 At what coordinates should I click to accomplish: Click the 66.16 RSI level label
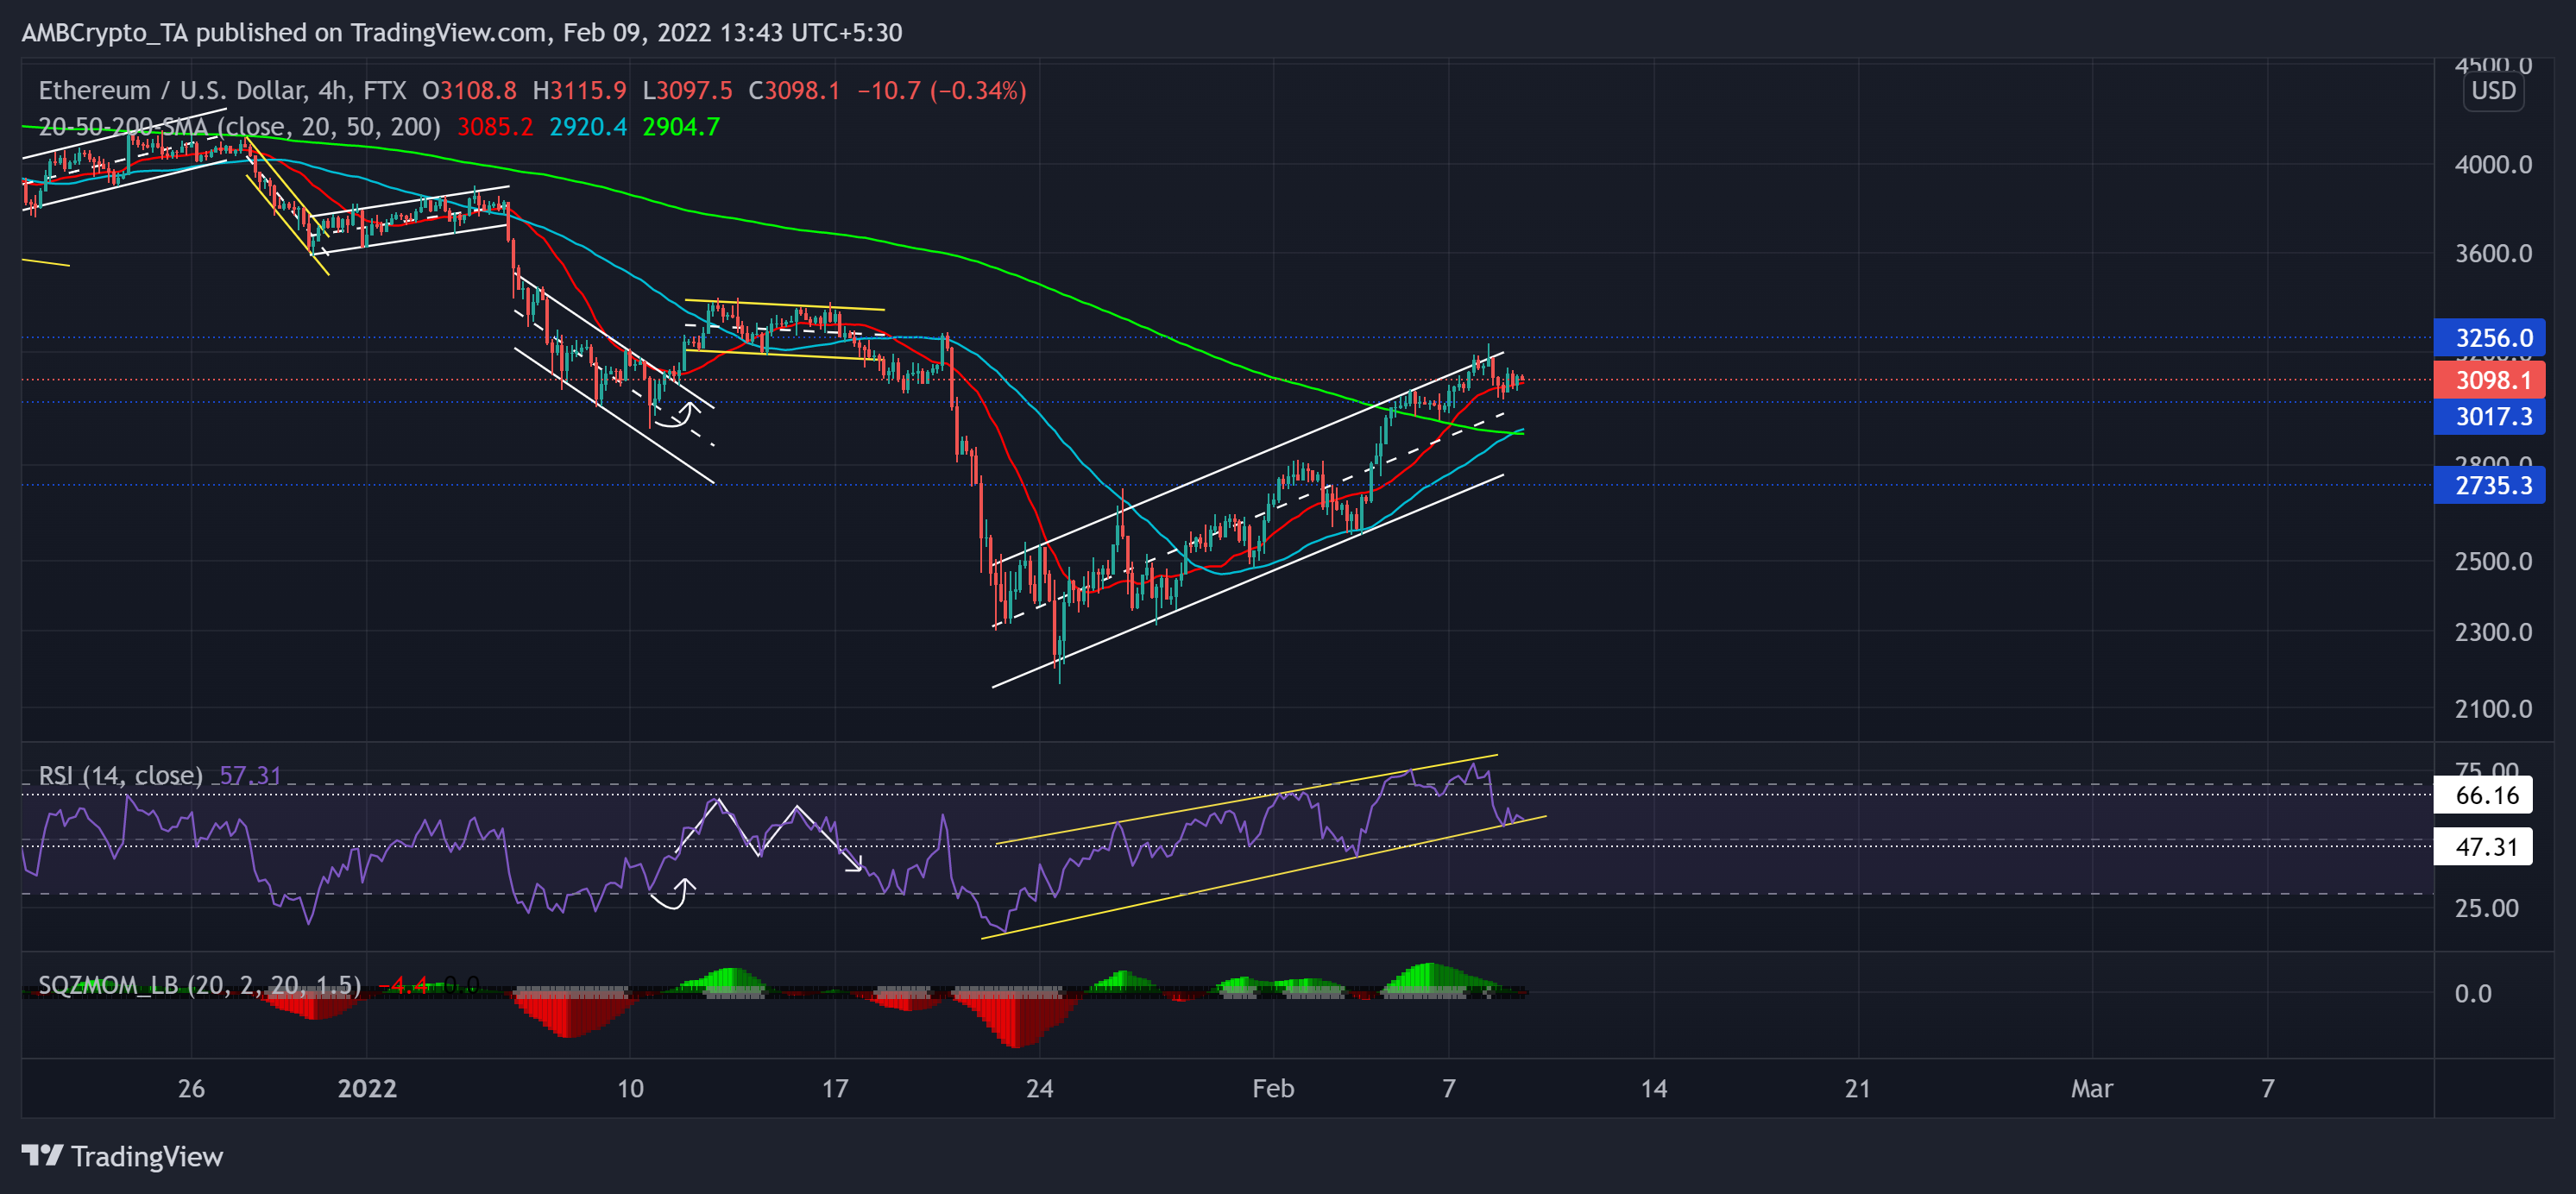(x=2483, y=795)
